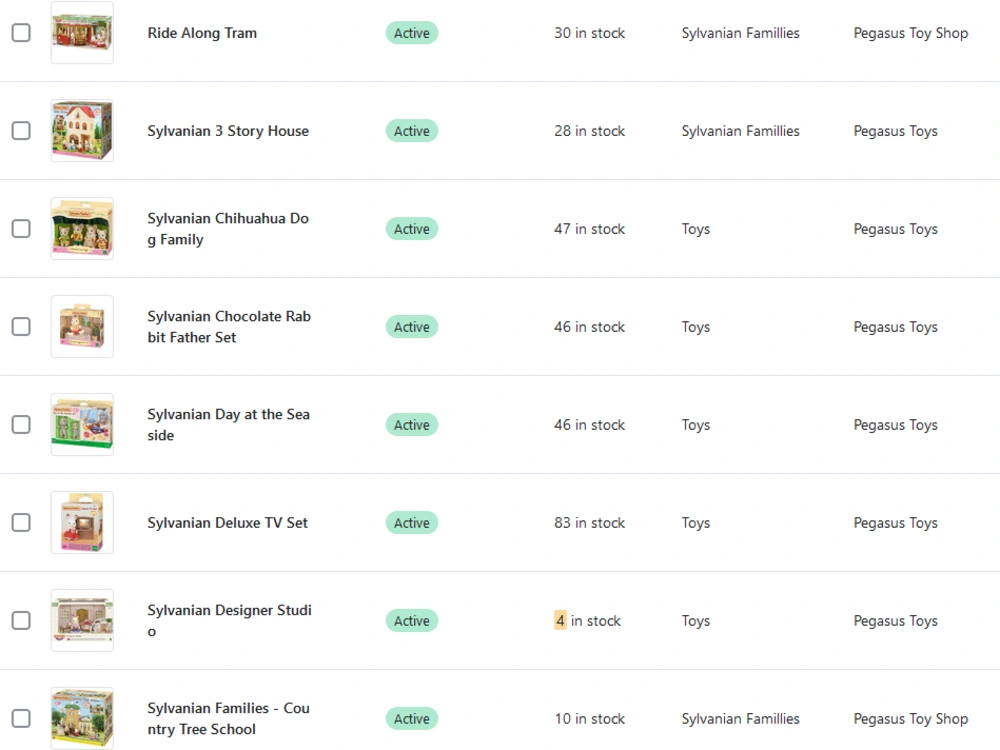Open the Ride Along Tram product thumbnail
This screenshot has width=1000, height=750.
[x=82, y=33]
